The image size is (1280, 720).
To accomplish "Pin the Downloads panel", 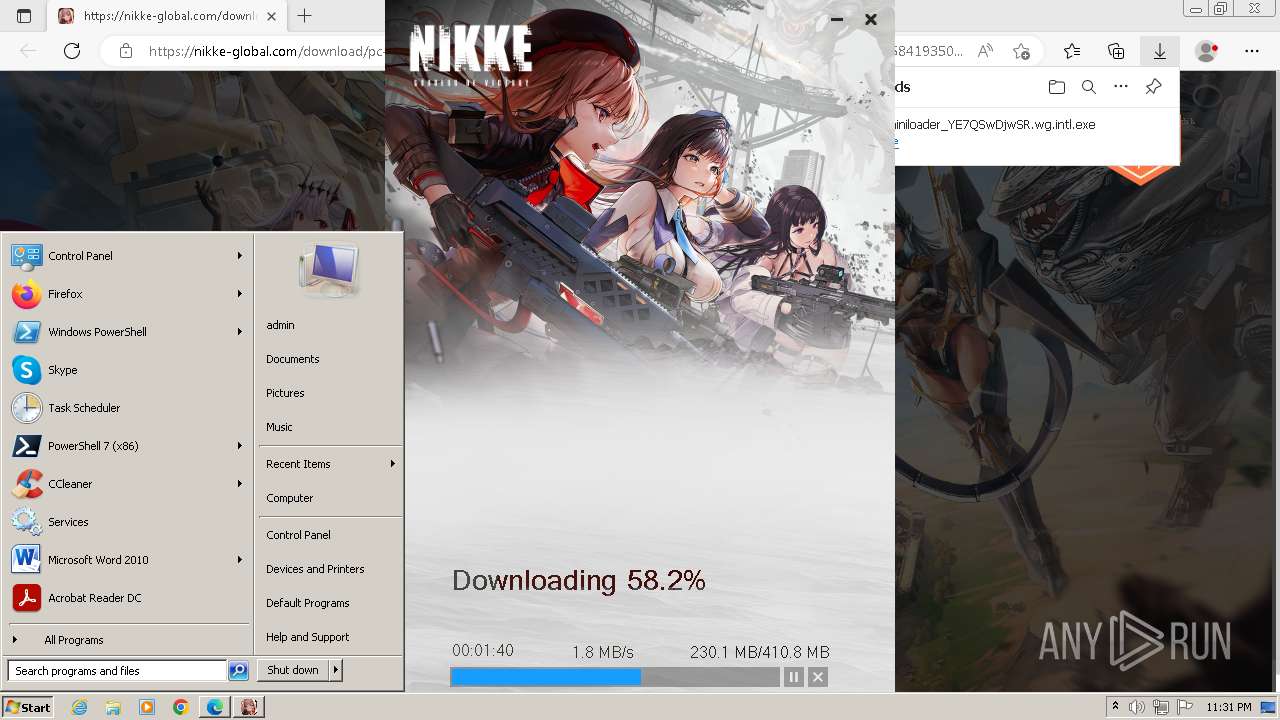I will click(1153, 87).
